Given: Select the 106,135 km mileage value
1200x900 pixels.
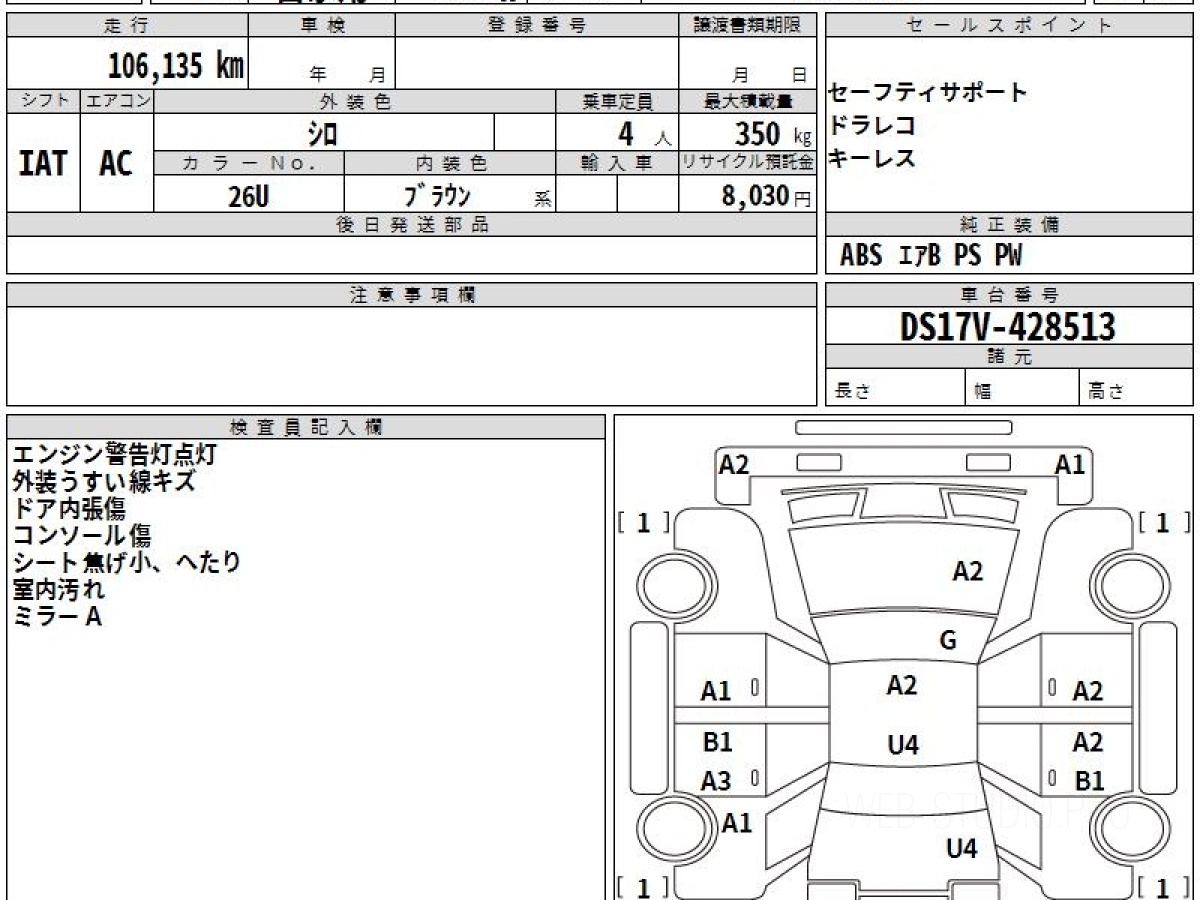Looking at the screenshot, I should click(176, 66).
